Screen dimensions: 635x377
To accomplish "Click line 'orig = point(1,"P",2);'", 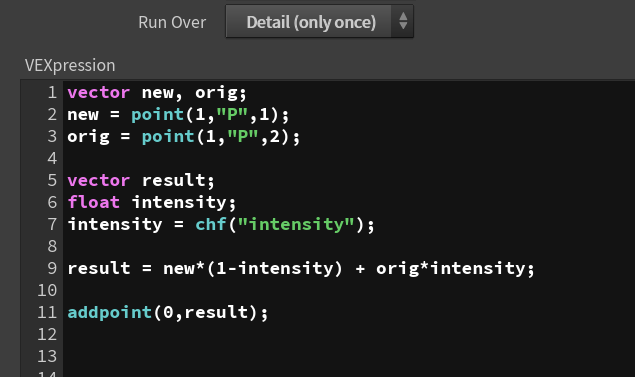I will [183, 136].
